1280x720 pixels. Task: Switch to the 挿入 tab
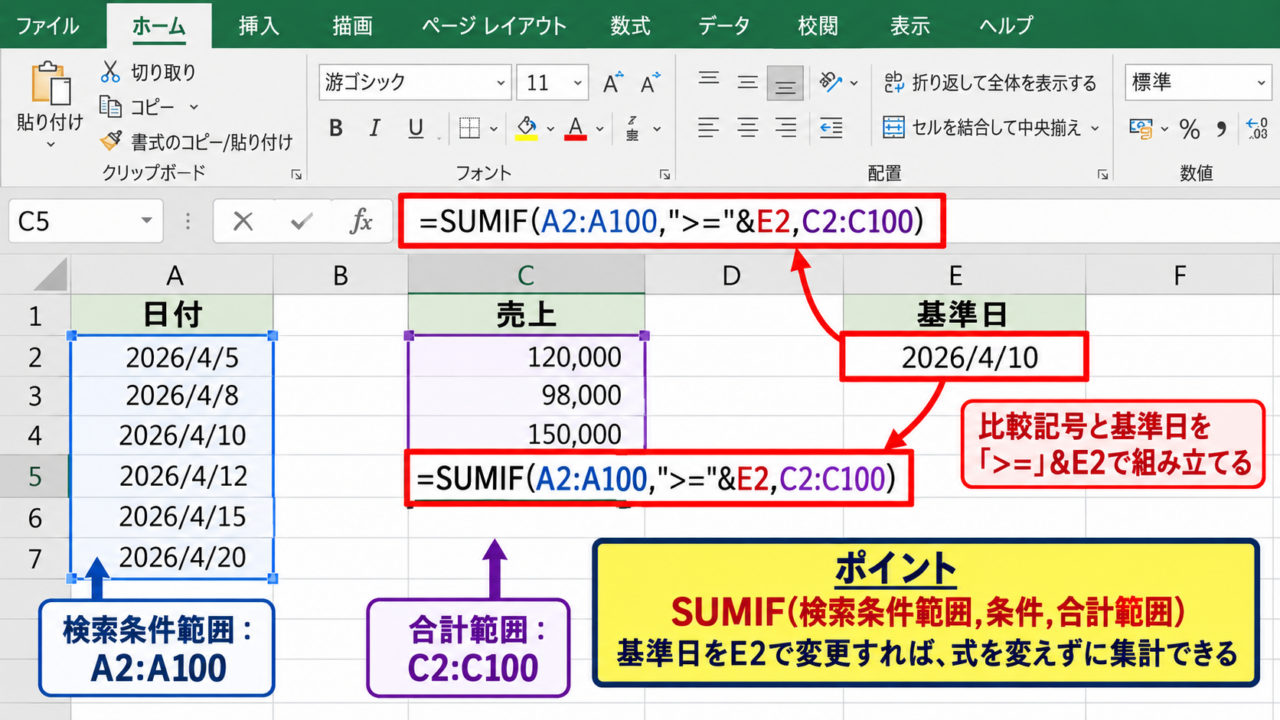pos(258,24)
